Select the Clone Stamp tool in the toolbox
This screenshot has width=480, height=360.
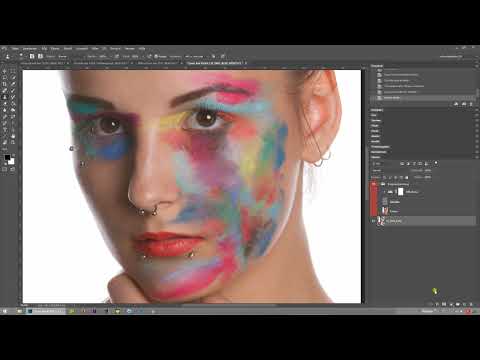click(x=5, y=97)
